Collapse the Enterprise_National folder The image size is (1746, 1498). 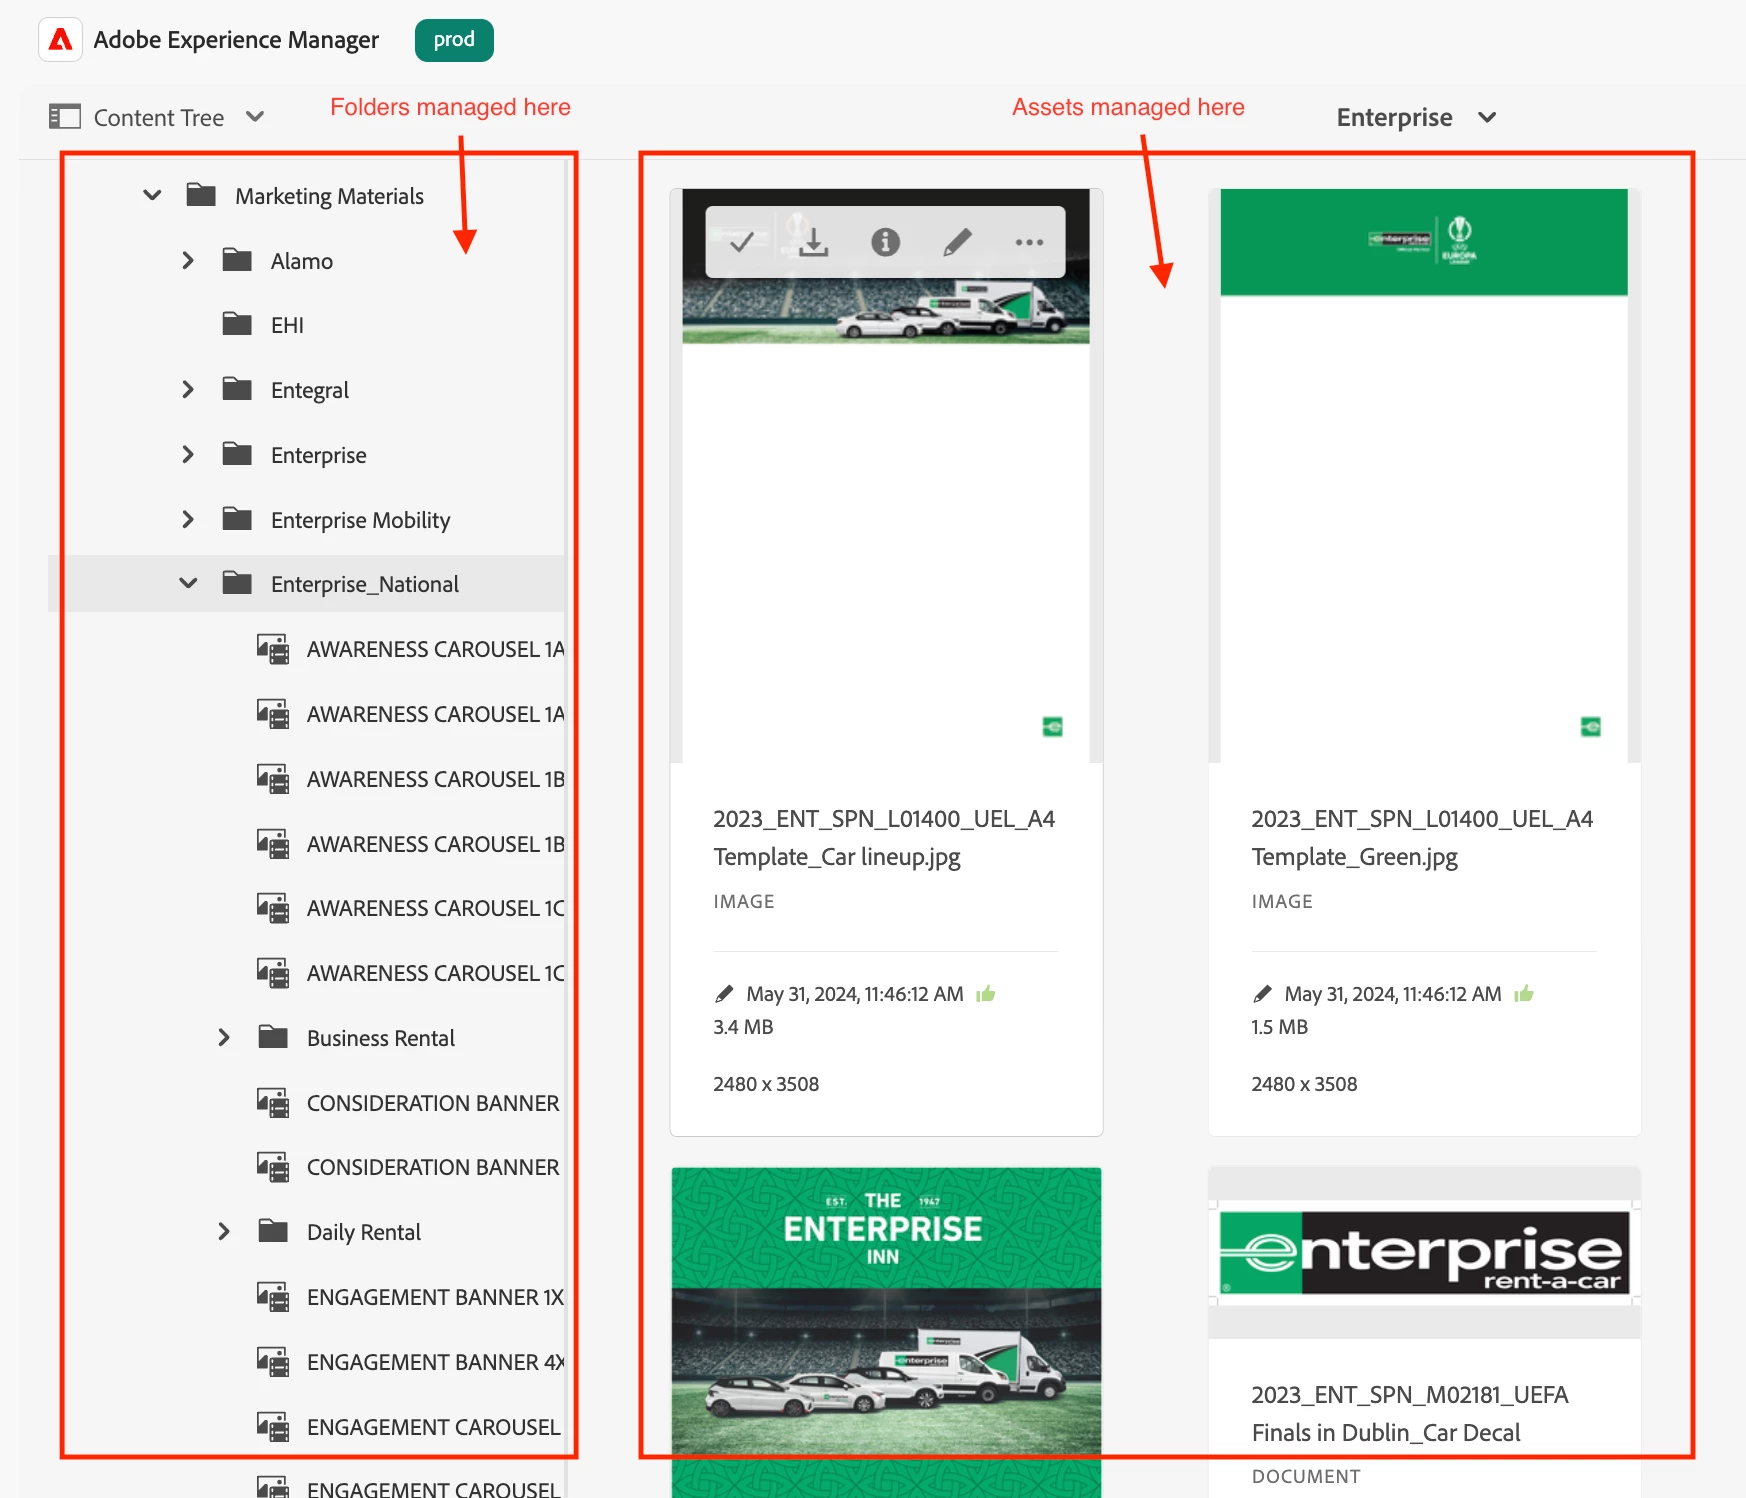(x=188, y=583)
